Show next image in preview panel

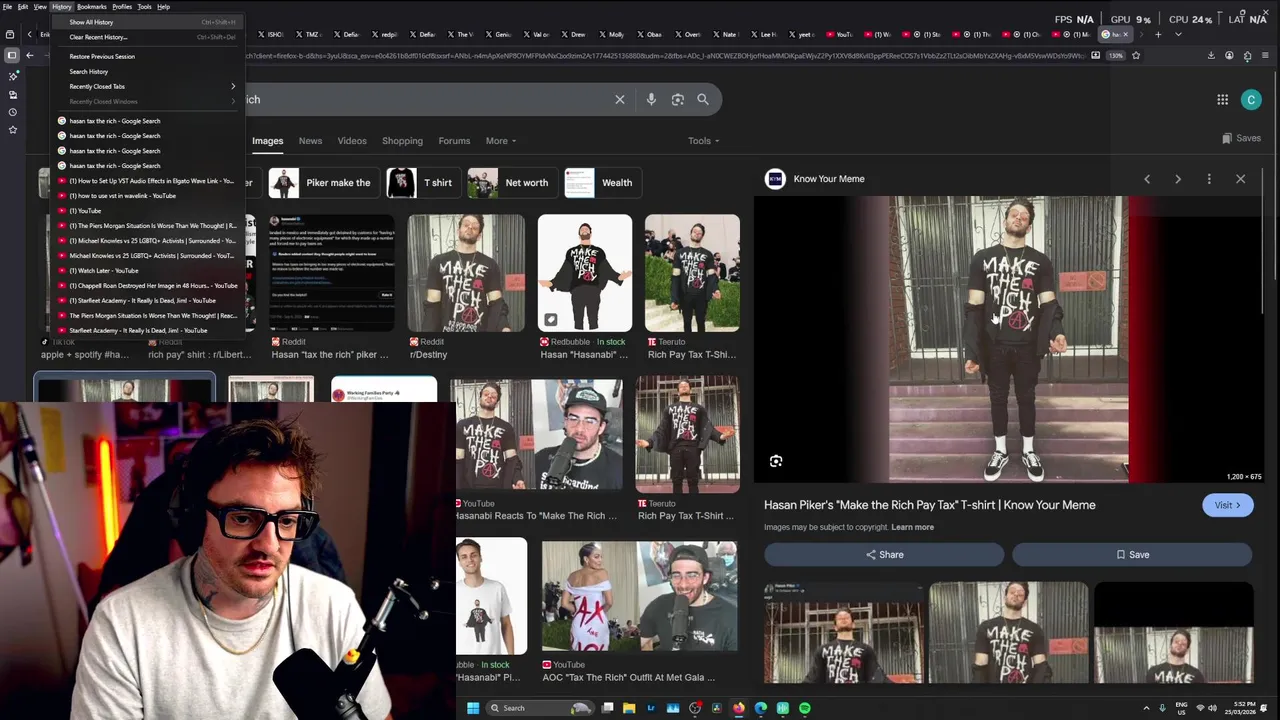pyautogui.click(x=1178, y=179)
